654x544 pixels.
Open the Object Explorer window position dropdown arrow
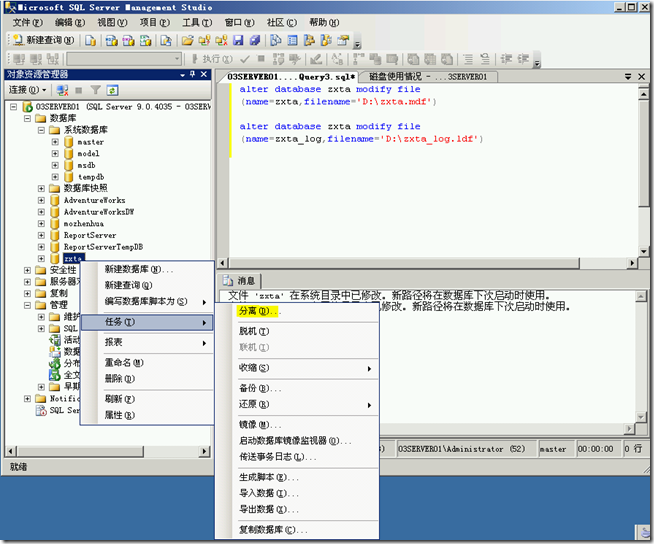click(182, 74)
